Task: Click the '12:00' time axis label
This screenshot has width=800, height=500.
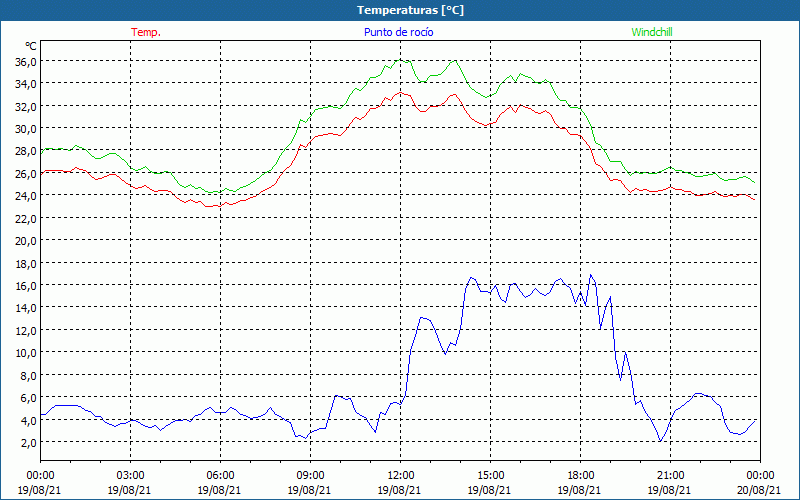Action: [400, 476]
